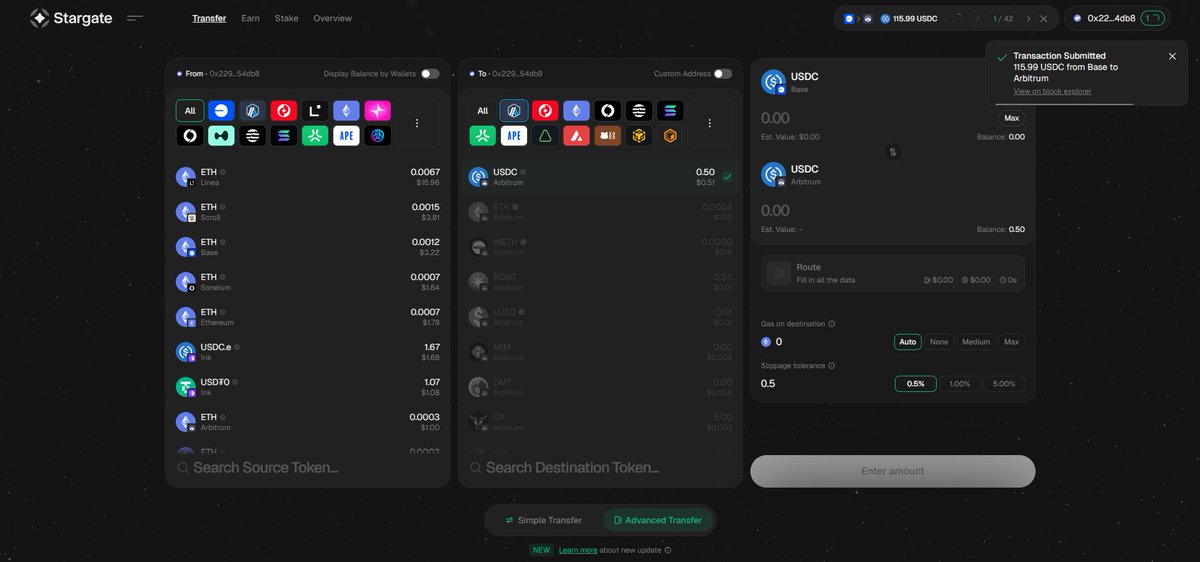
Task: Expand more destination chains three-dot menu
Action: click(x=709, y=123)
